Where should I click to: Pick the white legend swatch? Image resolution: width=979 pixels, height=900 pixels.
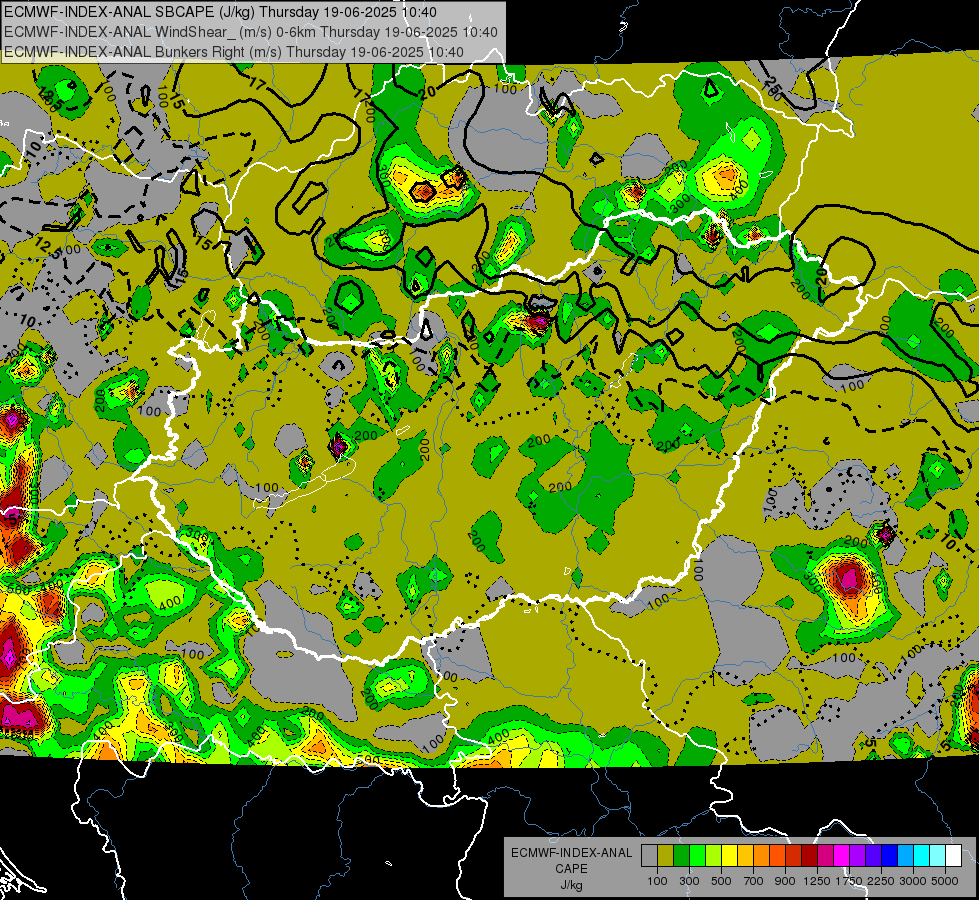pos(954,856)
